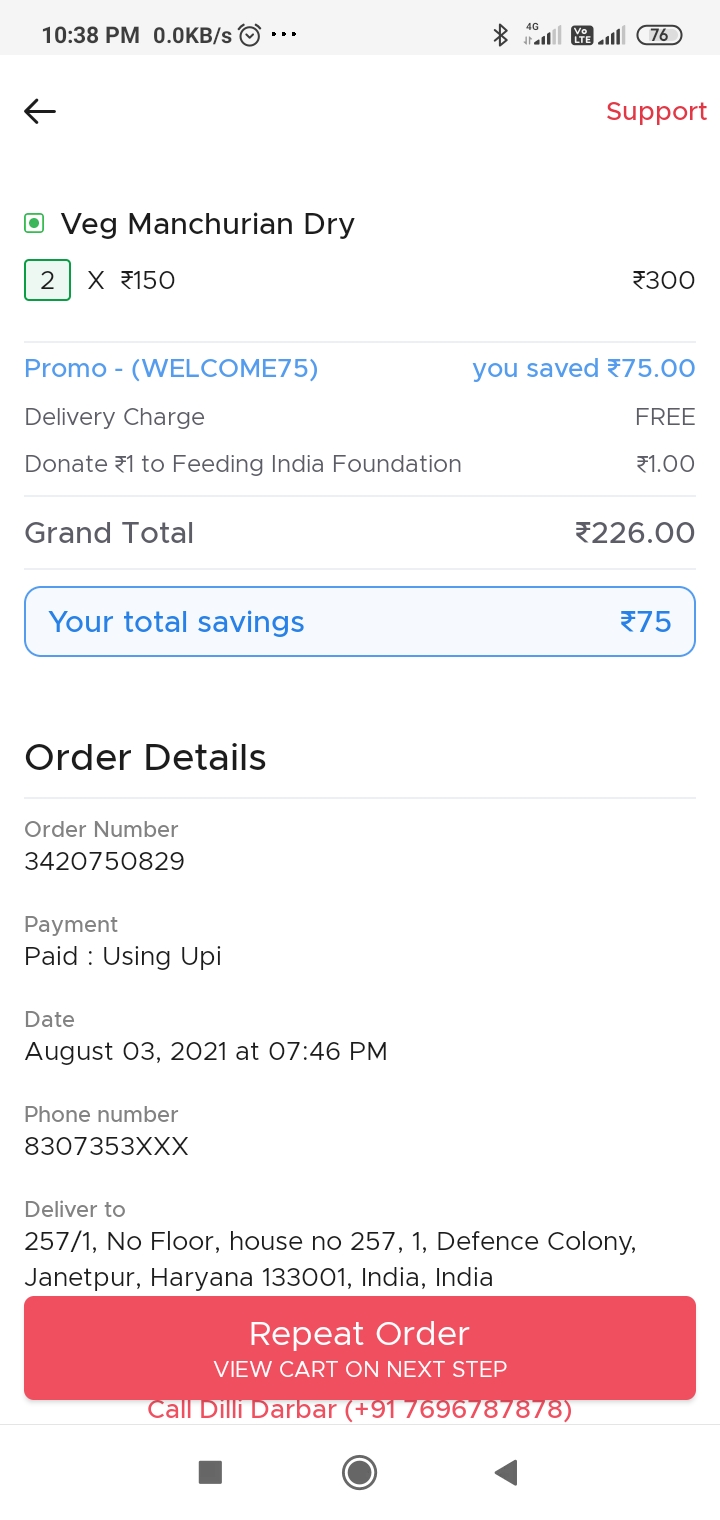Tap the green veg indicator icon

coord(34,223)
